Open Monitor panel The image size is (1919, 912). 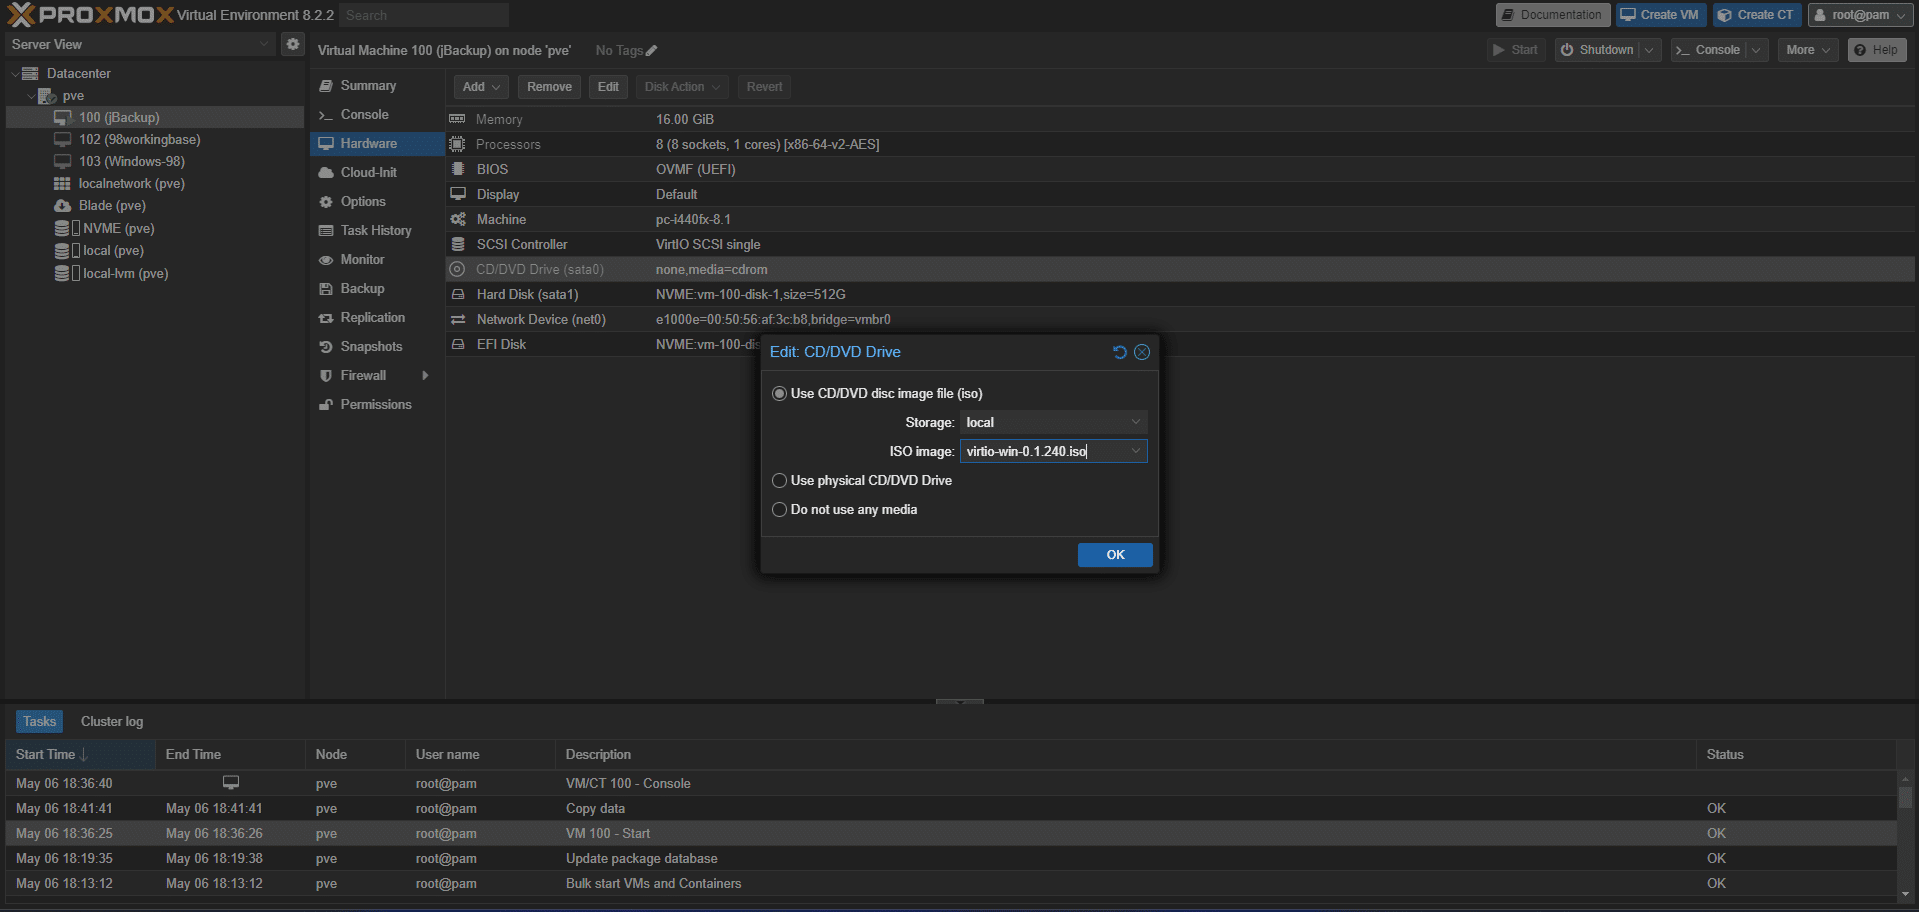tap(377, 259)
